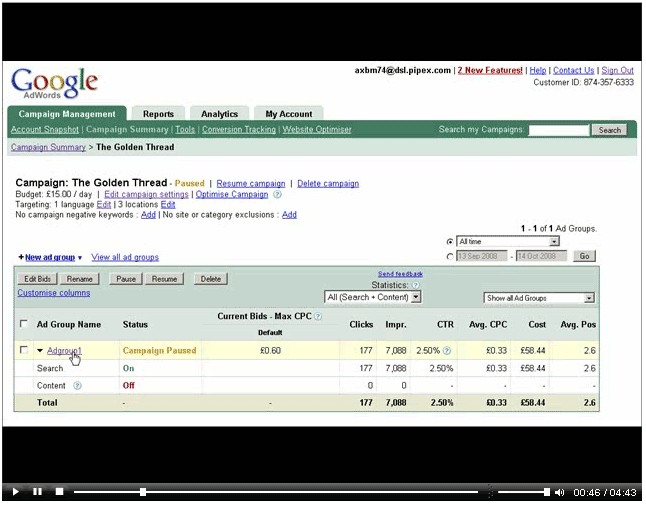Open the Tools submenu link
This screenshot has height=505, width=646.
pyautogui.click(x=185, y=129)
